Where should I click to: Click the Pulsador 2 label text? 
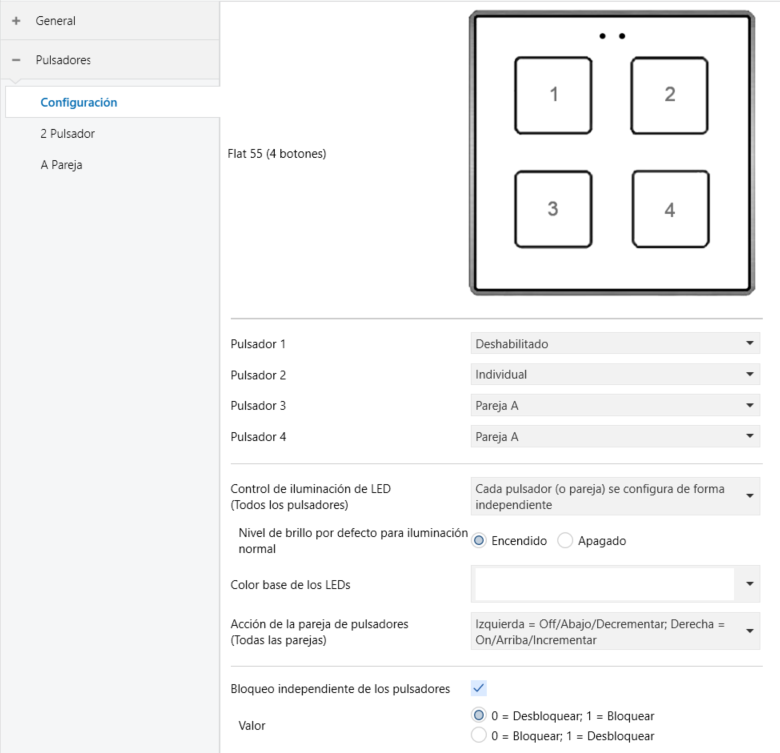(x=258, y=375)
